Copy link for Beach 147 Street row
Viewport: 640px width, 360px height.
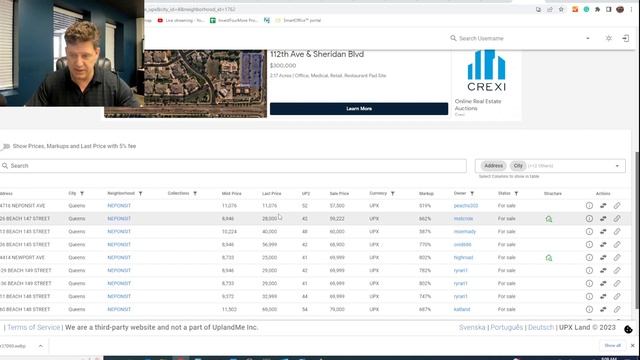617,219
